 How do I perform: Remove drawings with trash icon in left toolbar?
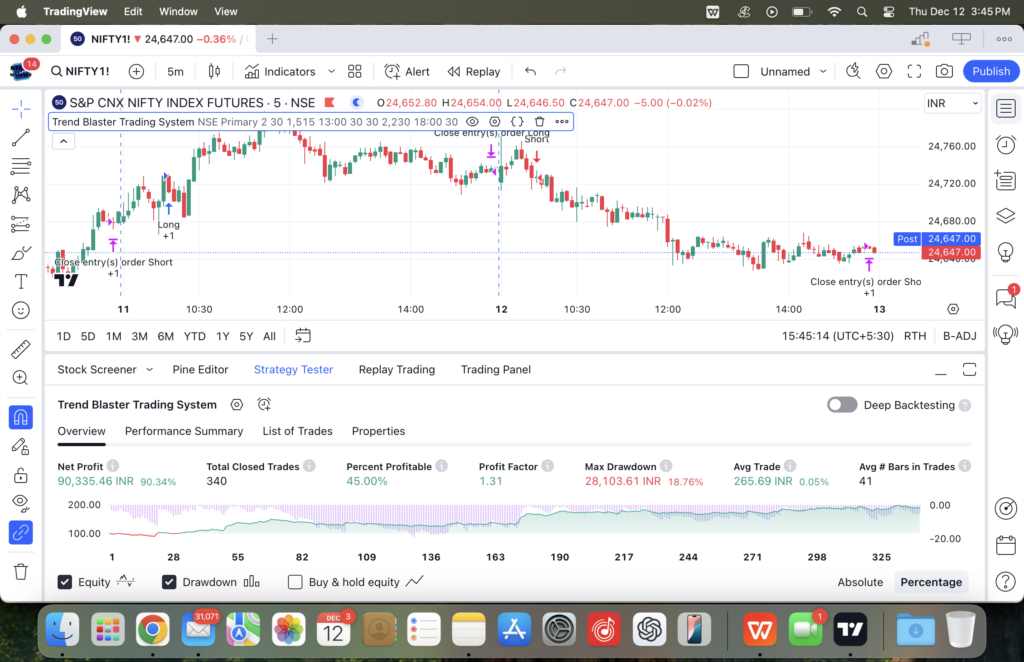(x=21, y=572)
